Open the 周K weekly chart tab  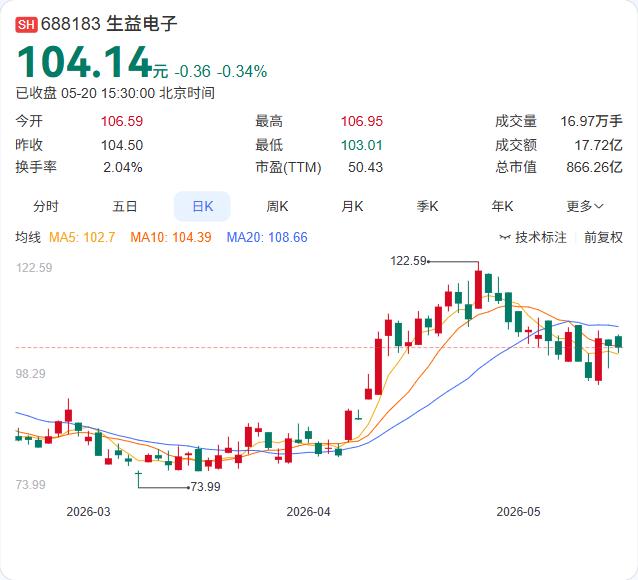tap(277, 206)
